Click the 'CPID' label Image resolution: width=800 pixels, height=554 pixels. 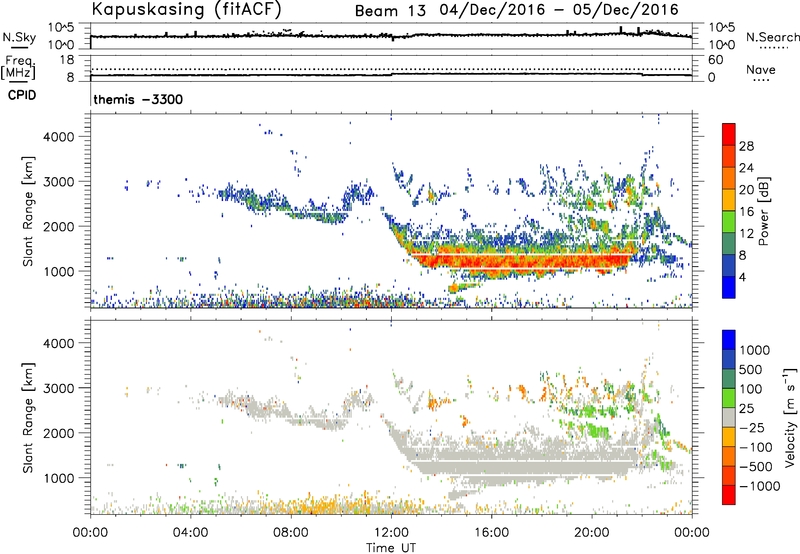22,95
